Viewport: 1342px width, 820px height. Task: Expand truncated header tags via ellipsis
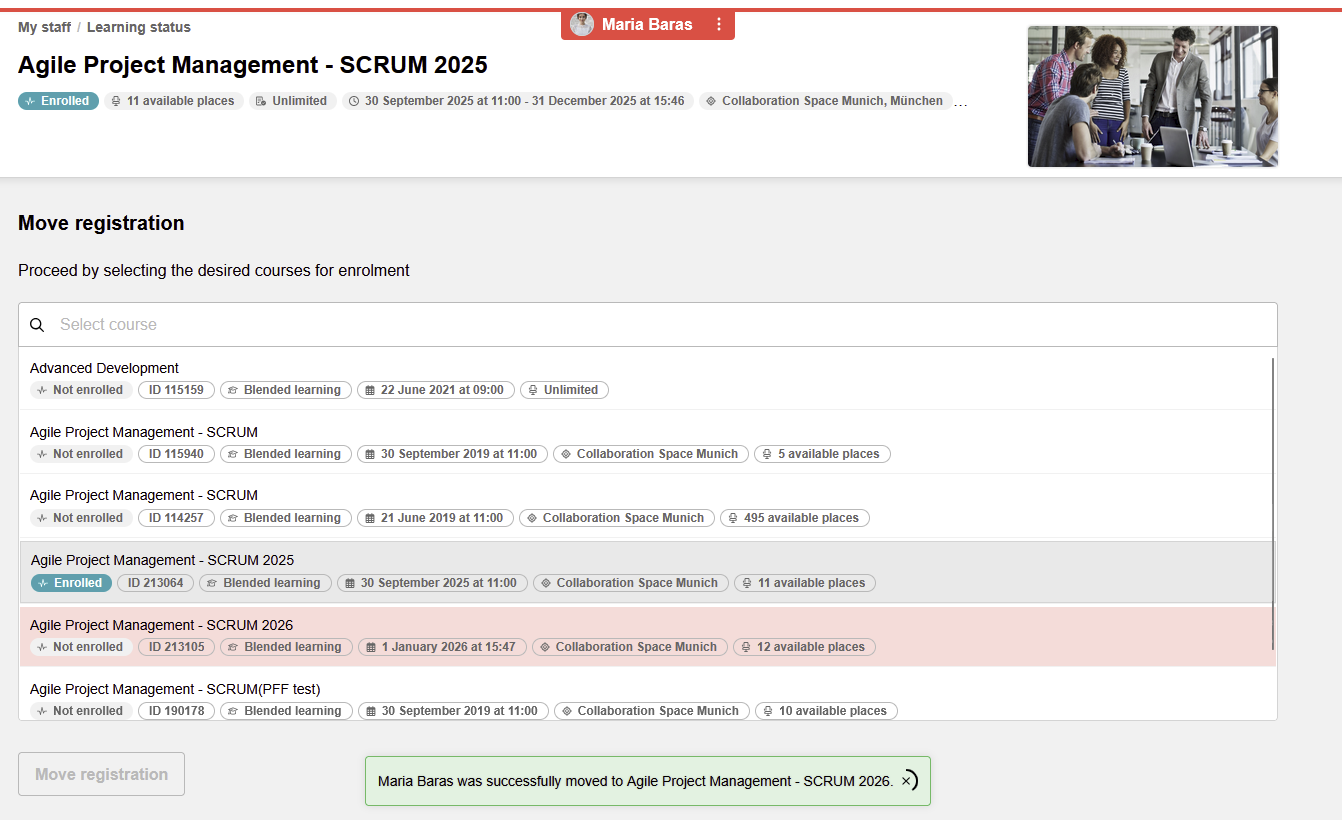[960, 102]
